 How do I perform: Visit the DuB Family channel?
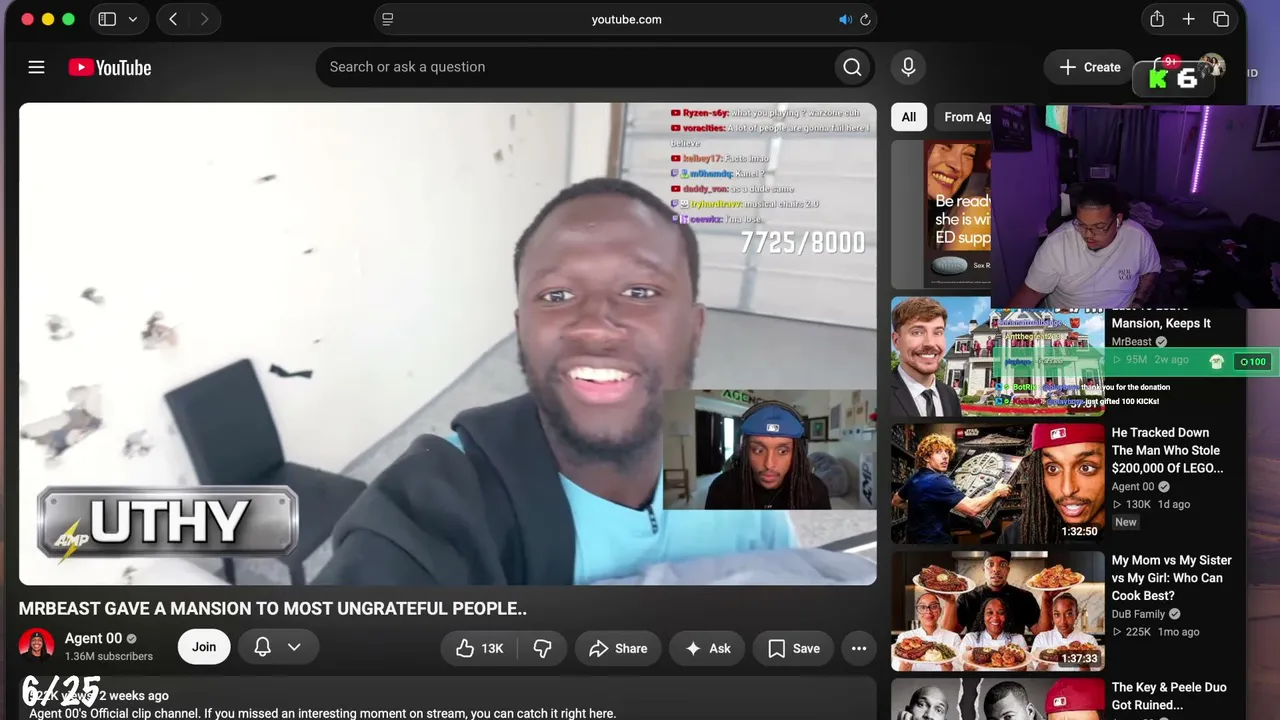click(x=1139, y=614)
